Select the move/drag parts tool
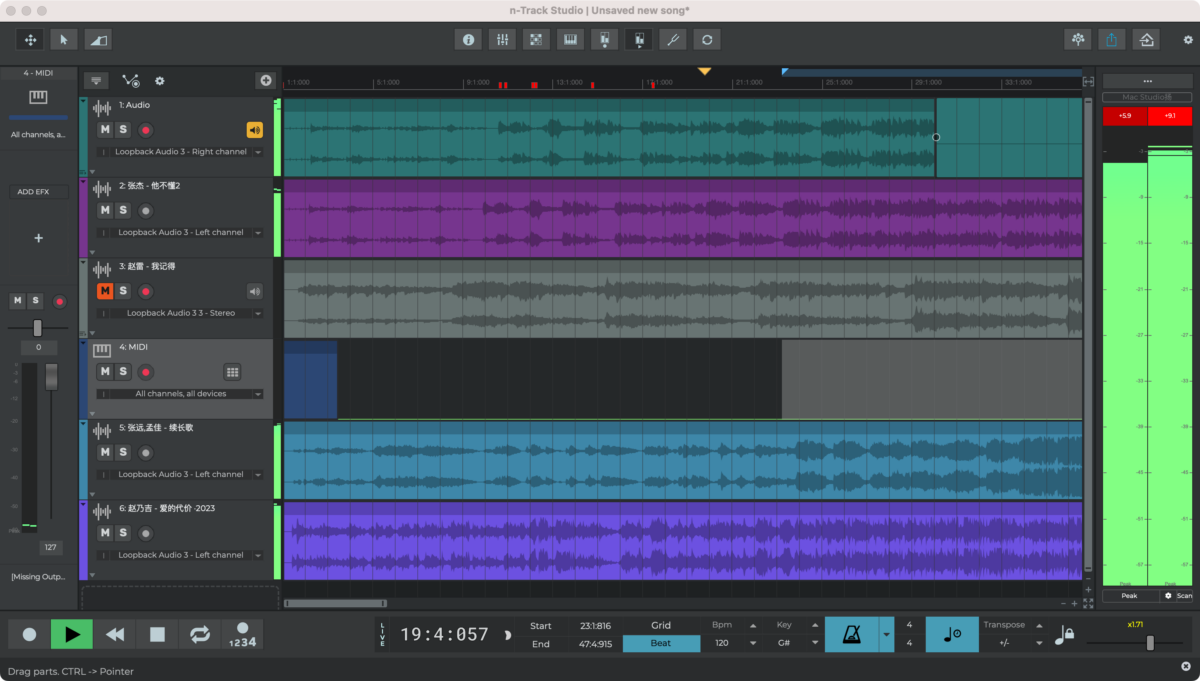Viewport: 1200px width, 681px height. point(30,40)
